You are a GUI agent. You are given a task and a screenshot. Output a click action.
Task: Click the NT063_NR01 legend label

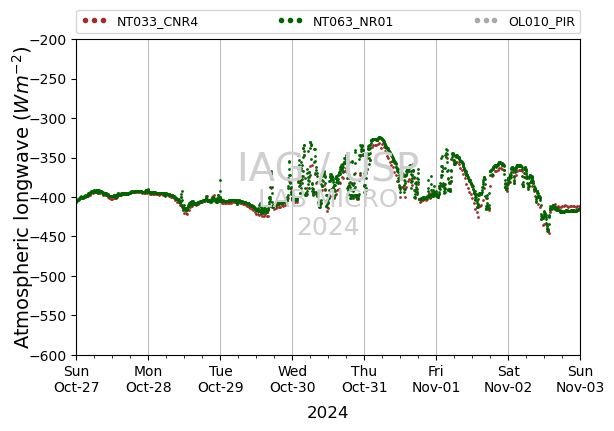click(x=353, y=22)
